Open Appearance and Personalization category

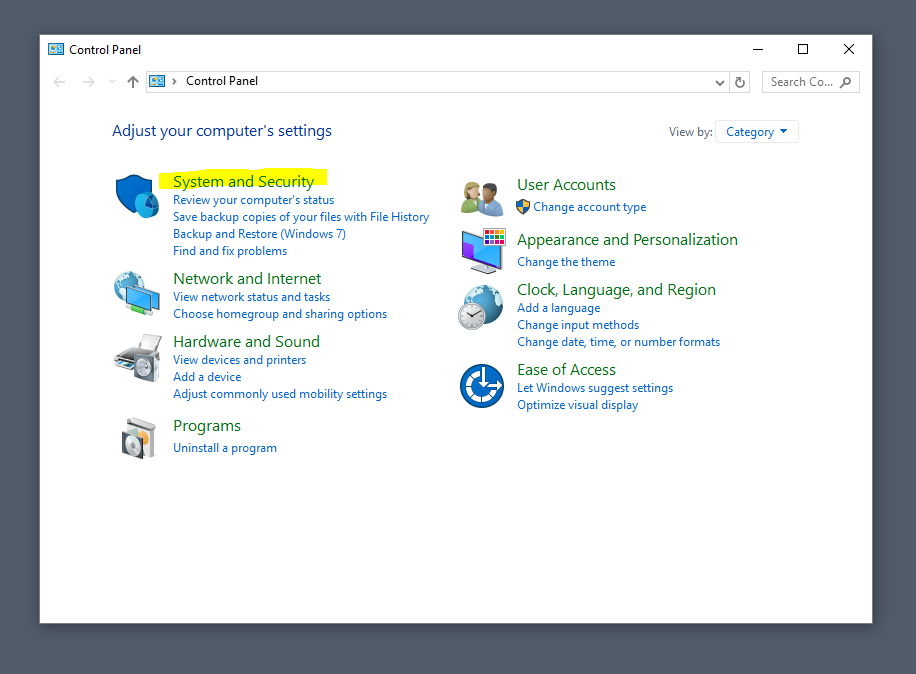coord(627,240)
